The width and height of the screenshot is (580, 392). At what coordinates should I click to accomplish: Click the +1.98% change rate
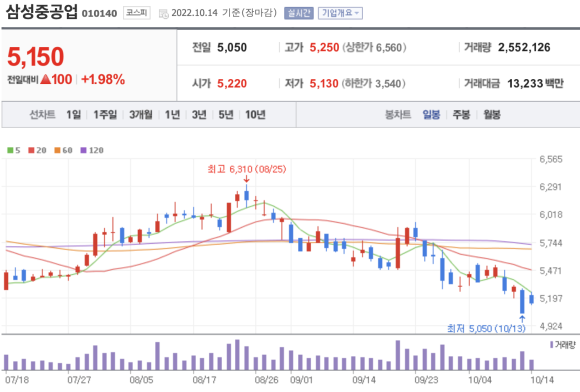tap(103, 79)
